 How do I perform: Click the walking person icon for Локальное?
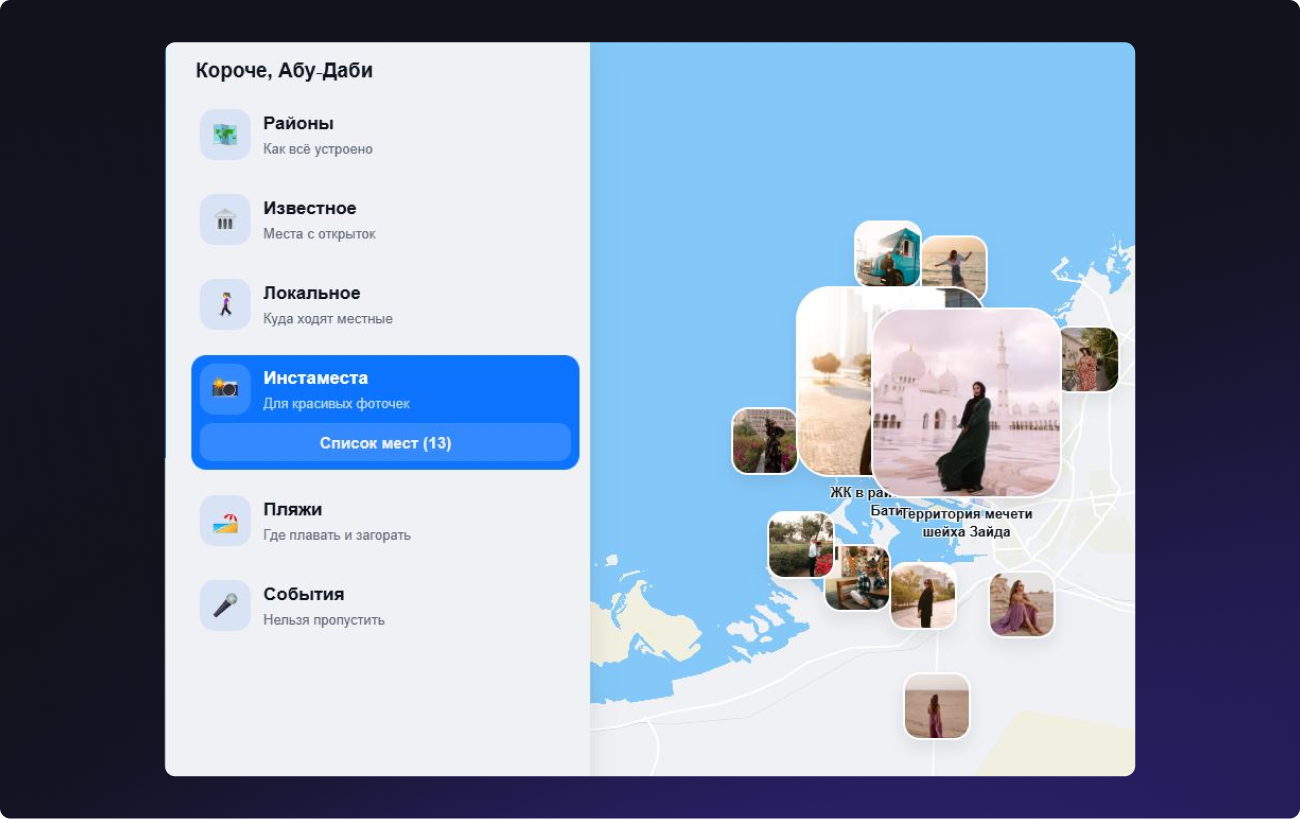(x=225, y=305)
